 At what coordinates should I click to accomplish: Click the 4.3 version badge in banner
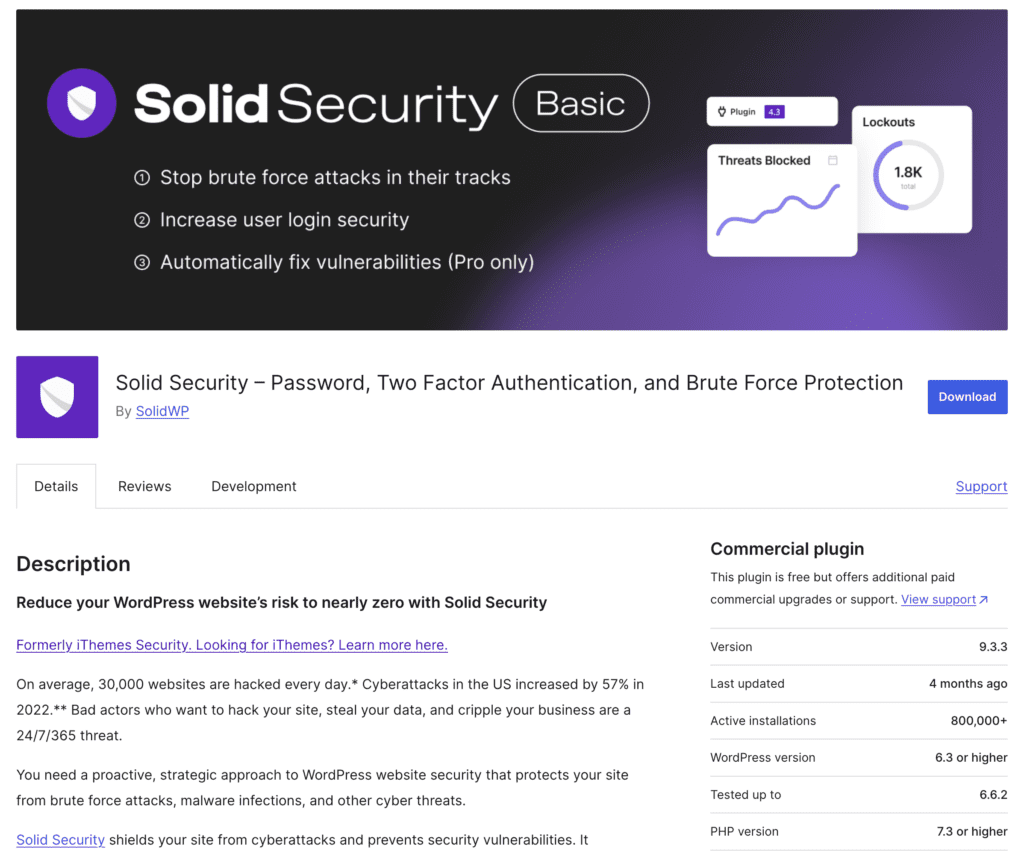(x=774, y=112)
